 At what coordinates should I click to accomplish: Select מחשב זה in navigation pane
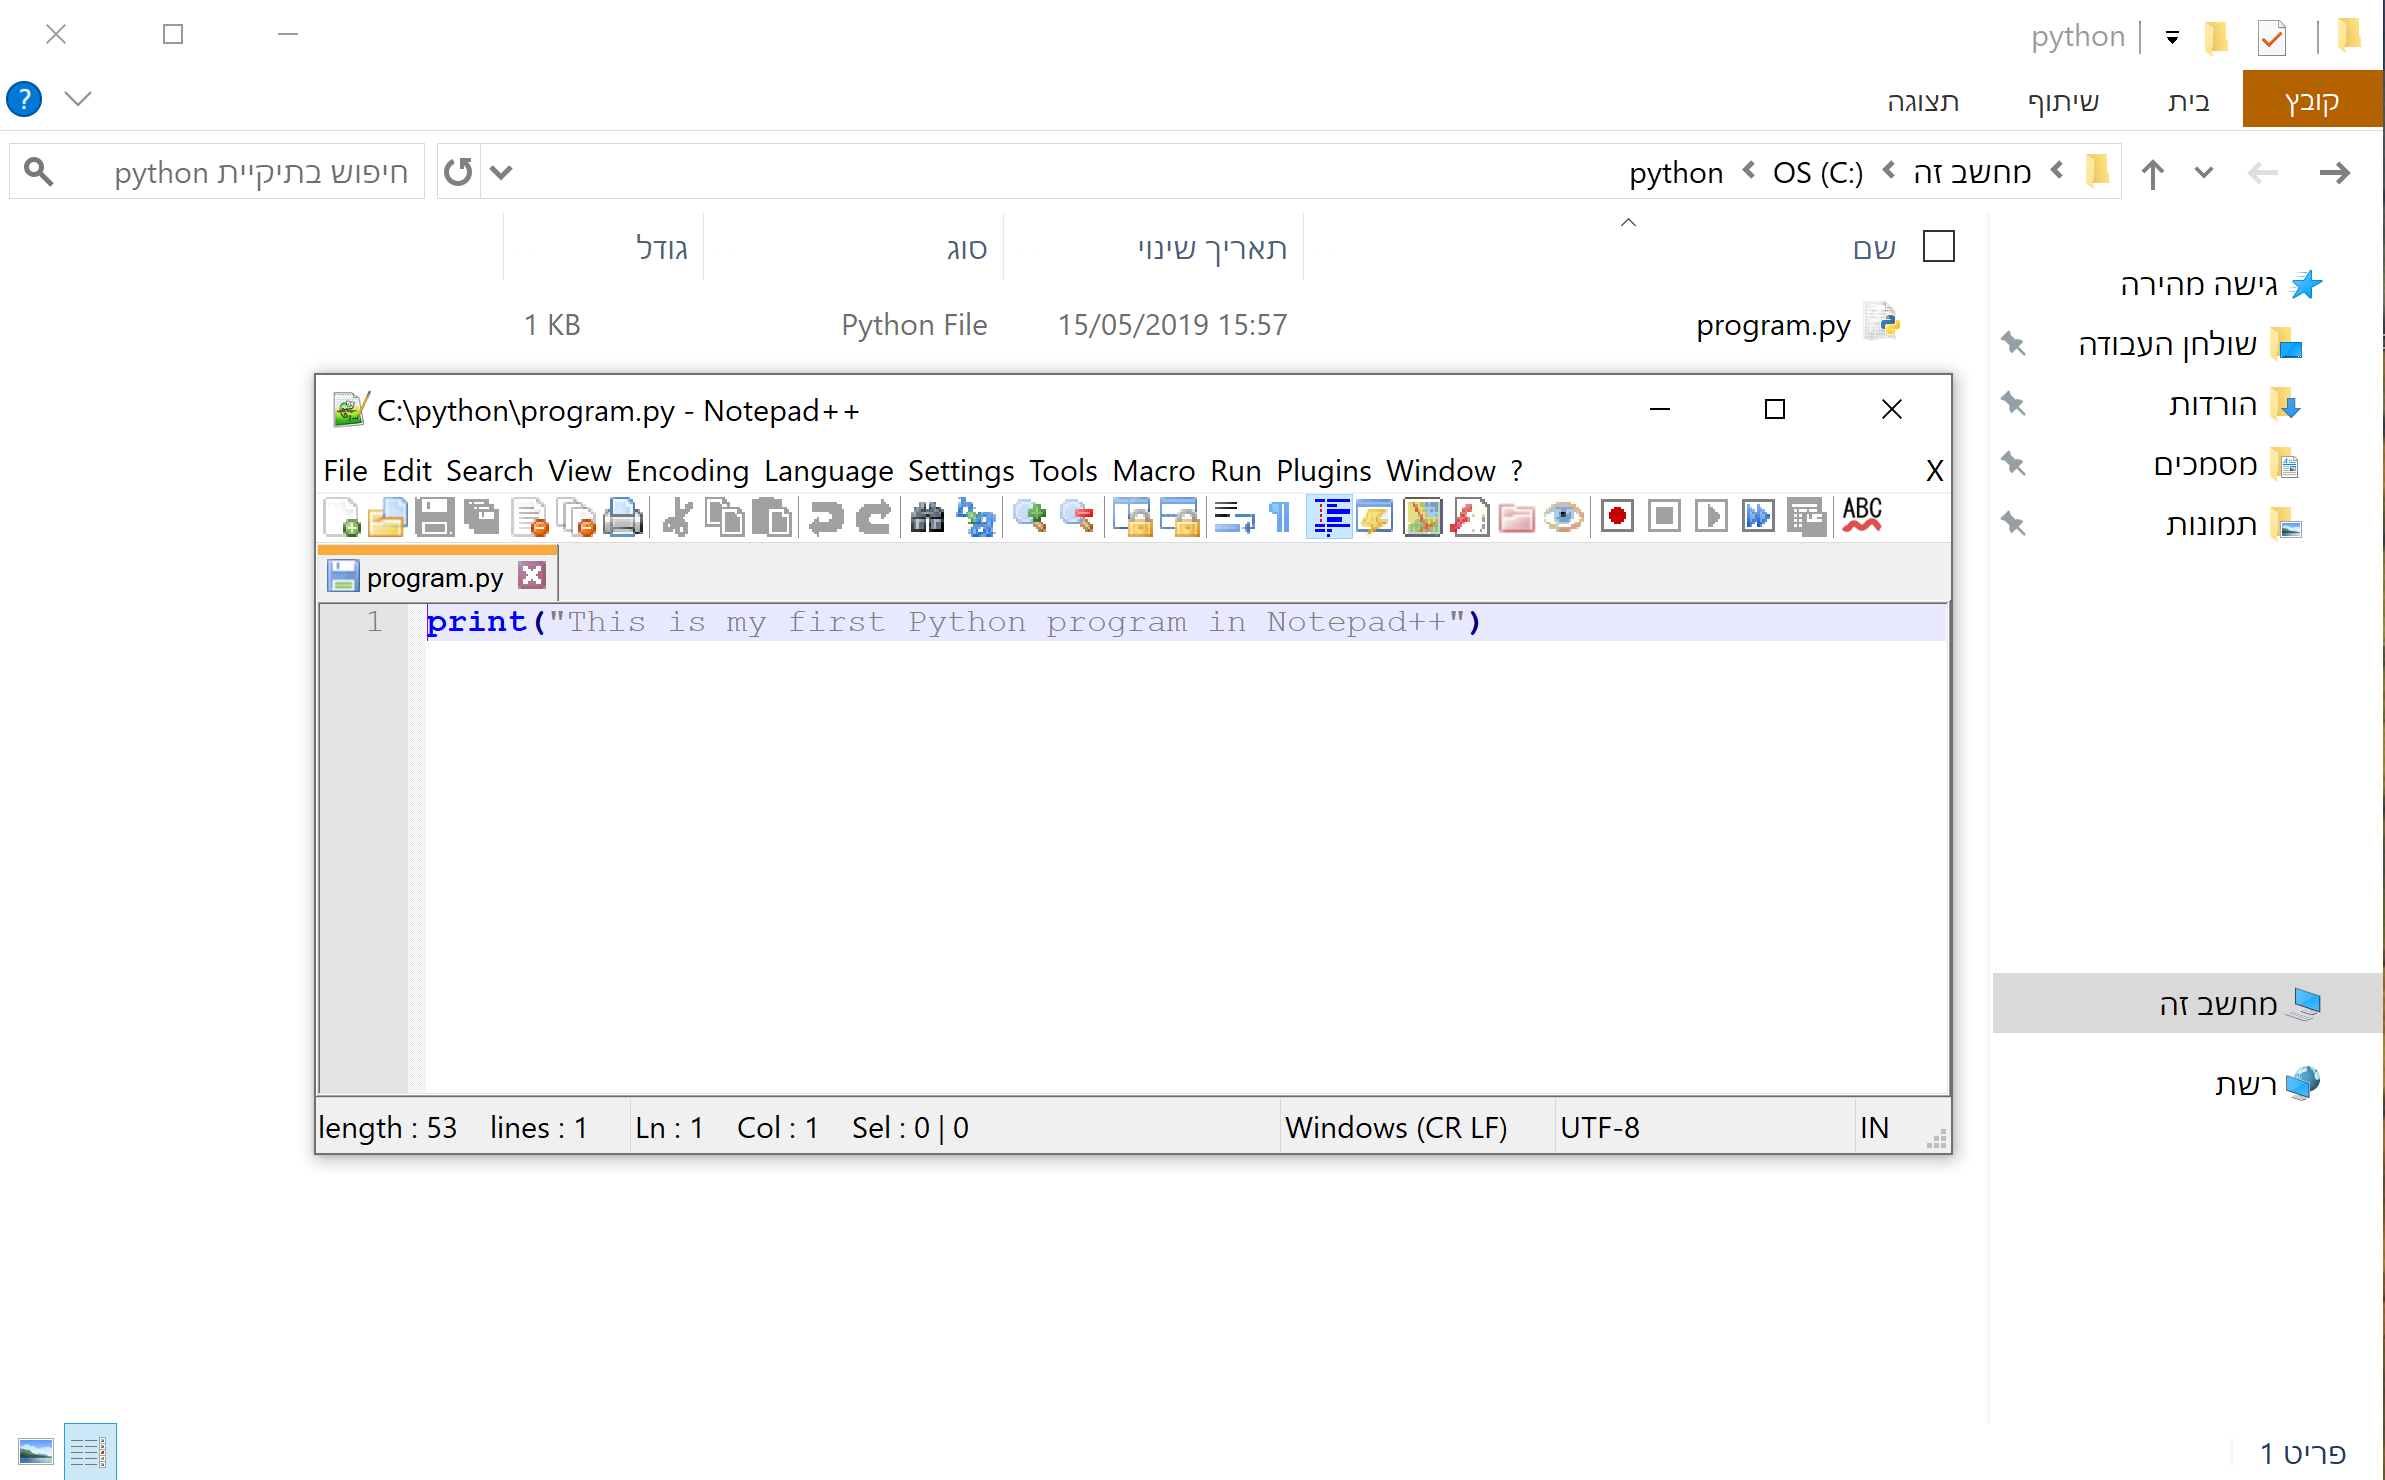pyautogui.click(x=2188, y=1003)
